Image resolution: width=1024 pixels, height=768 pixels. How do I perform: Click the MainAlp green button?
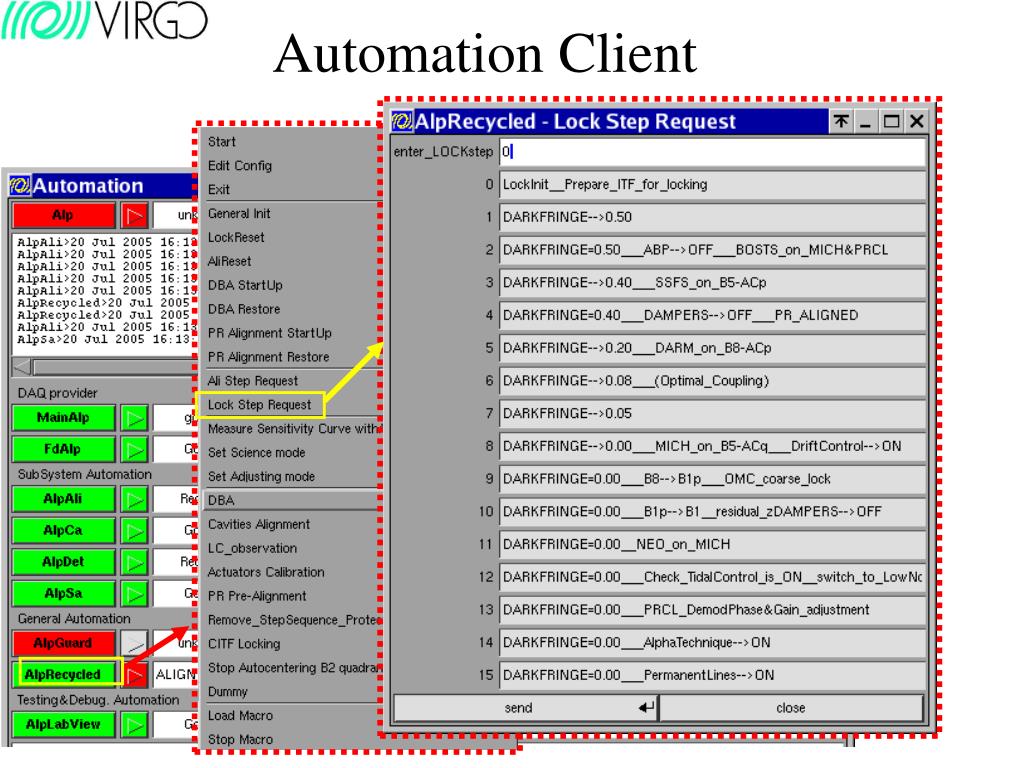click(x=63, y=418)
